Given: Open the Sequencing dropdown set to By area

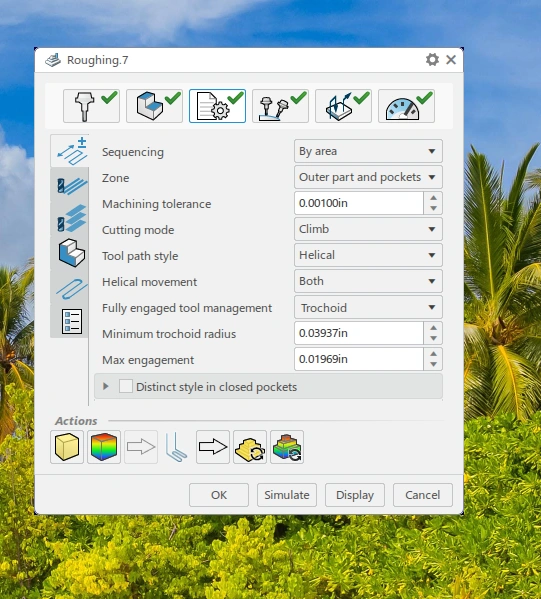Looking at the screenshot, I should click(x=368, y=151).
